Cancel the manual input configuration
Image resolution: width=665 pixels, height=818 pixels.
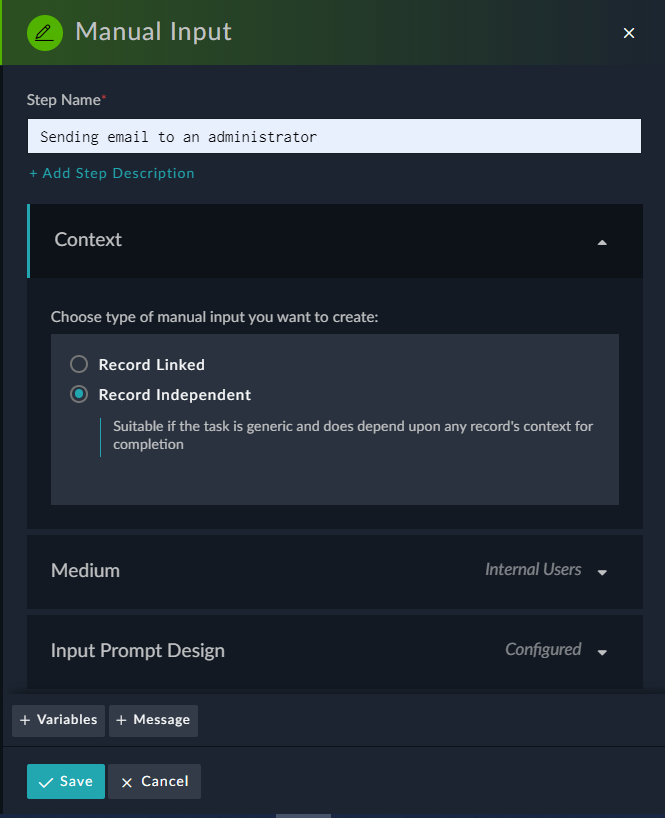(x=154, y=781)
